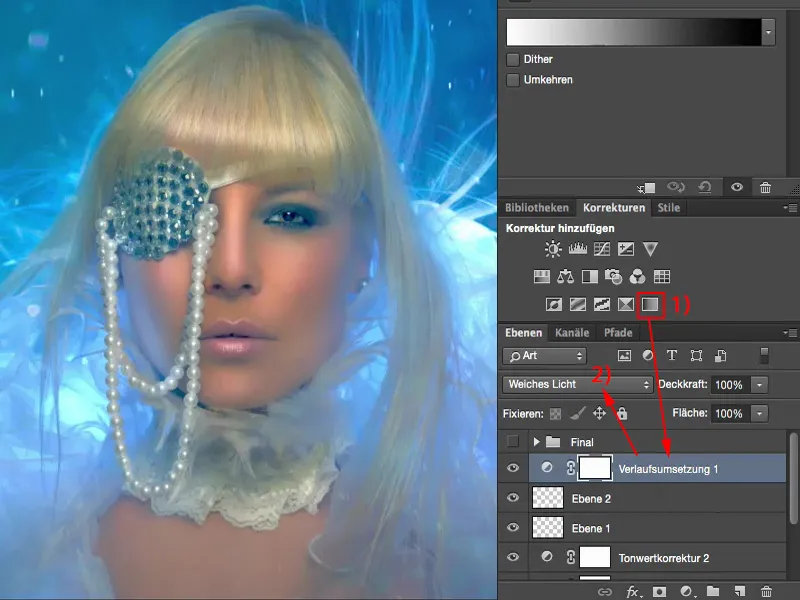Screen dimensions: 800x600
Task: Add a Color Balance adjustment (scales icon)
Action: click(565, 277)
